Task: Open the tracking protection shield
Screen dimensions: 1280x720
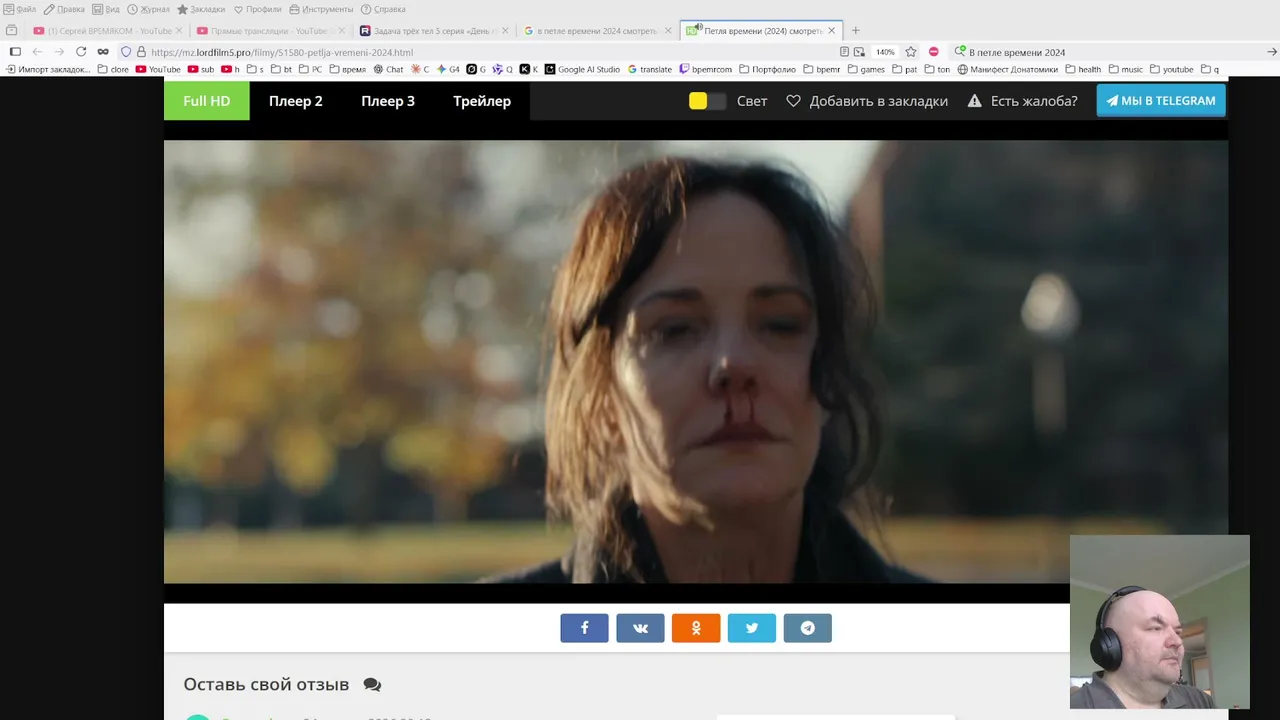Action: point(126,52)
